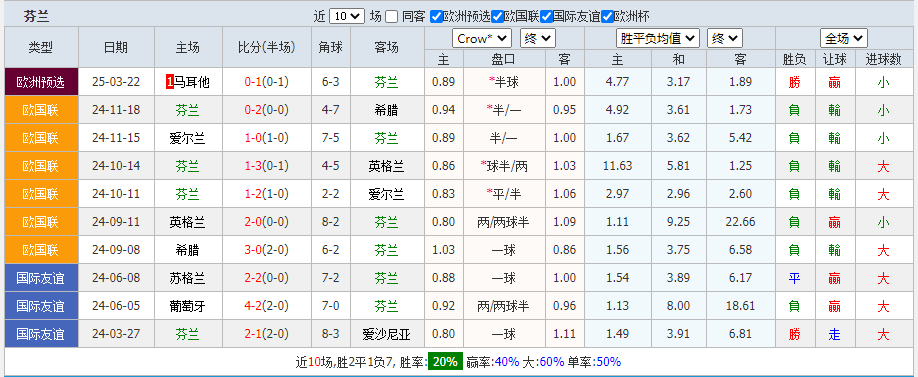Open the Crow* bookmaker dropdown
The width and height of the screenshot is (918, 377).
[x=482, y=39]
